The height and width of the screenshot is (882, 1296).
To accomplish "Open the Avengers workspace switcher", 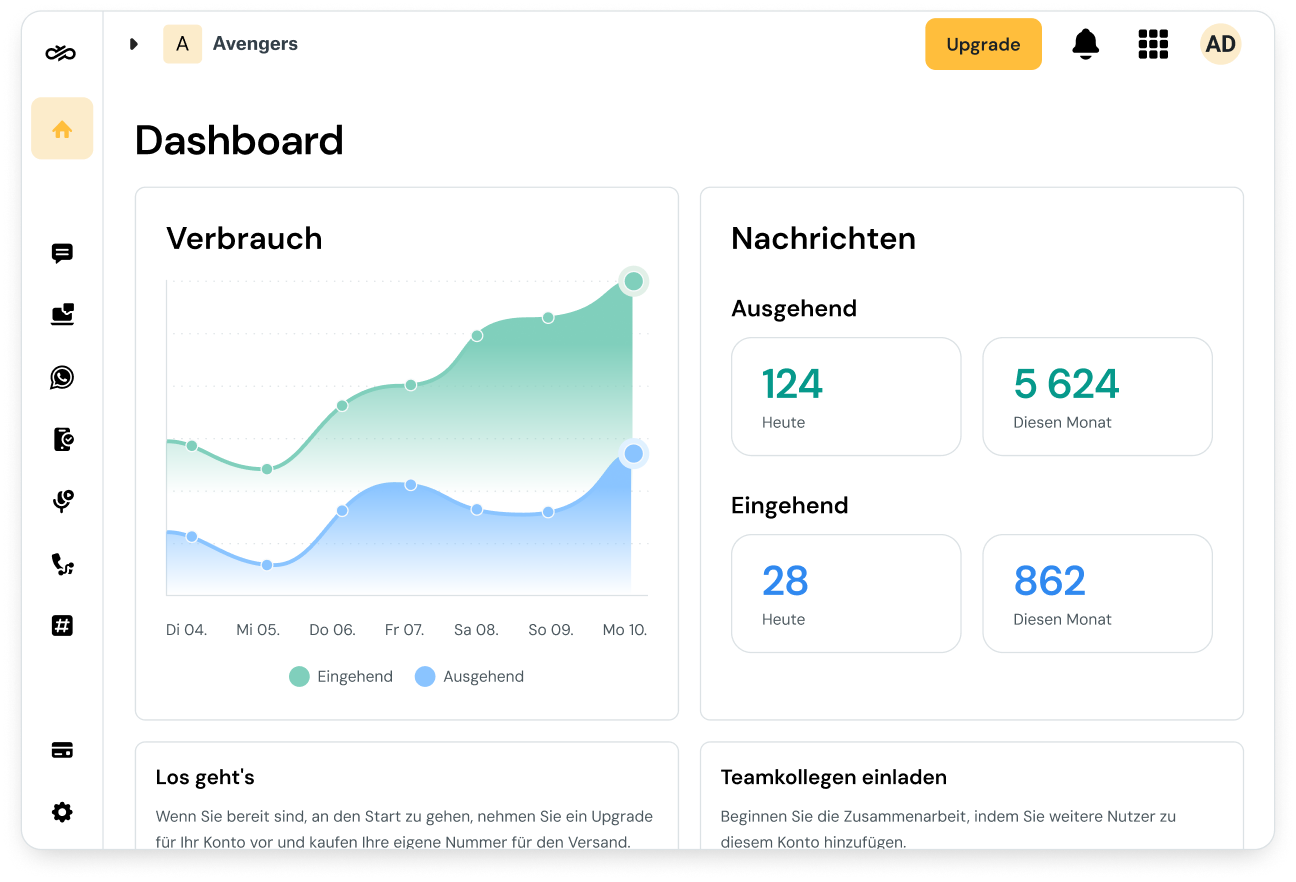I will pos(232,44).
